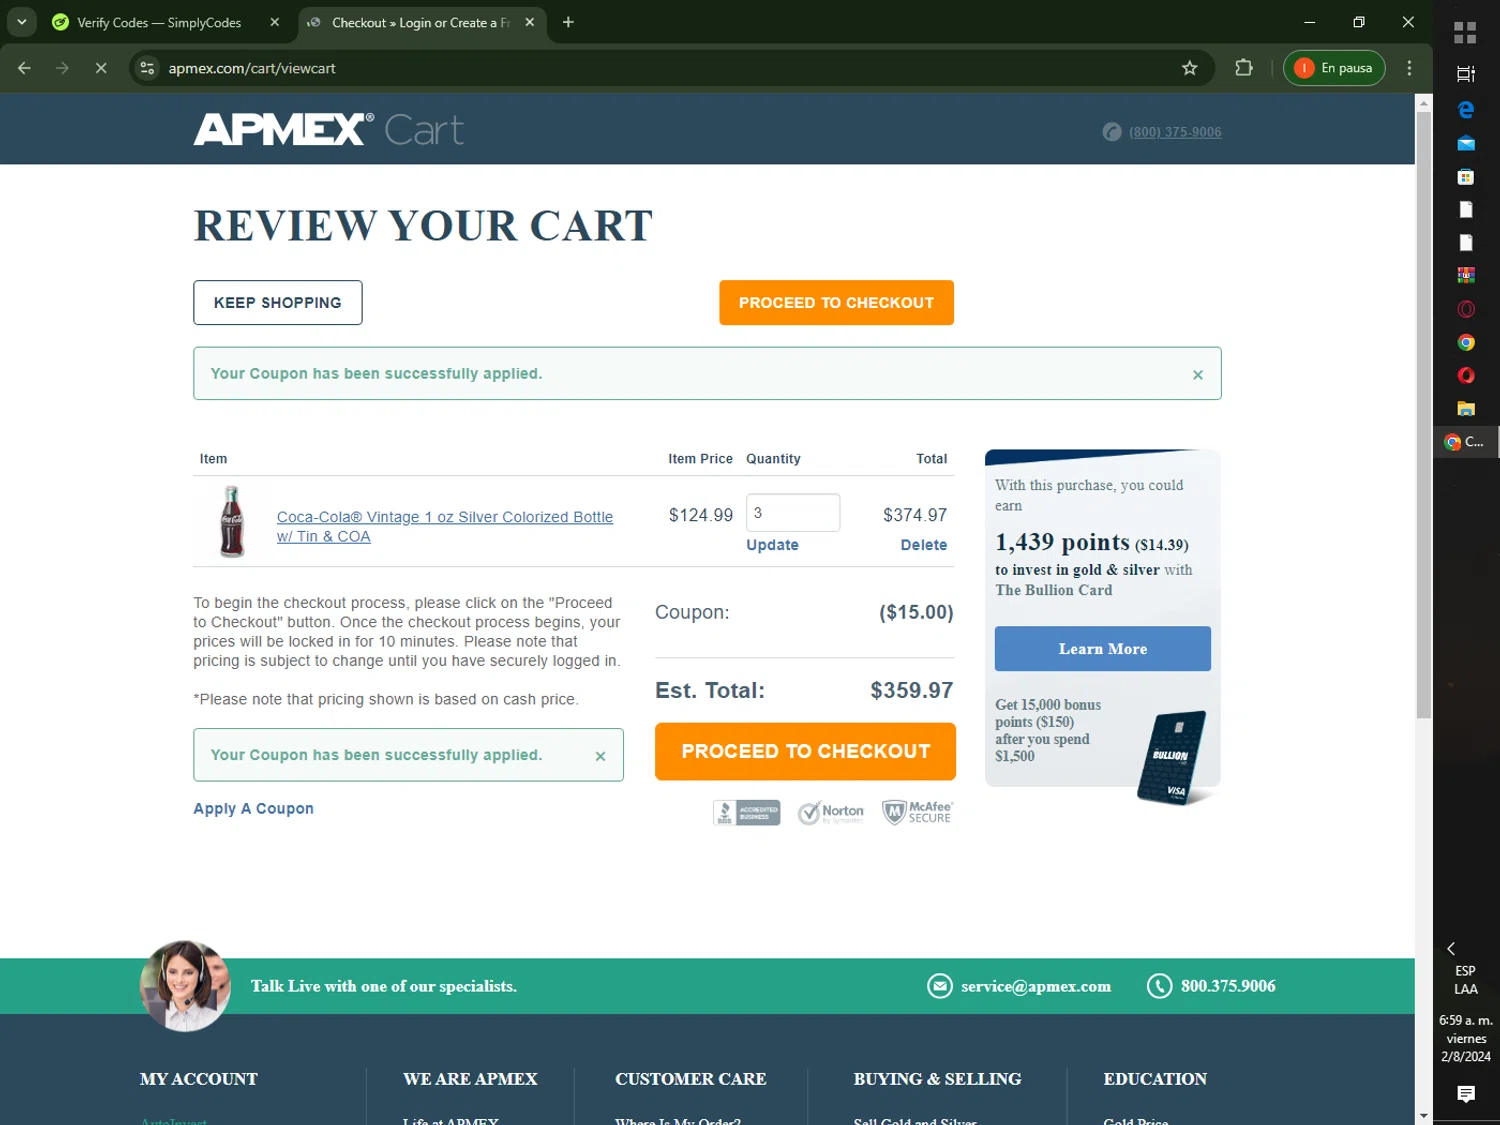Click the ESP LAA language indicator

[1465, 980]
